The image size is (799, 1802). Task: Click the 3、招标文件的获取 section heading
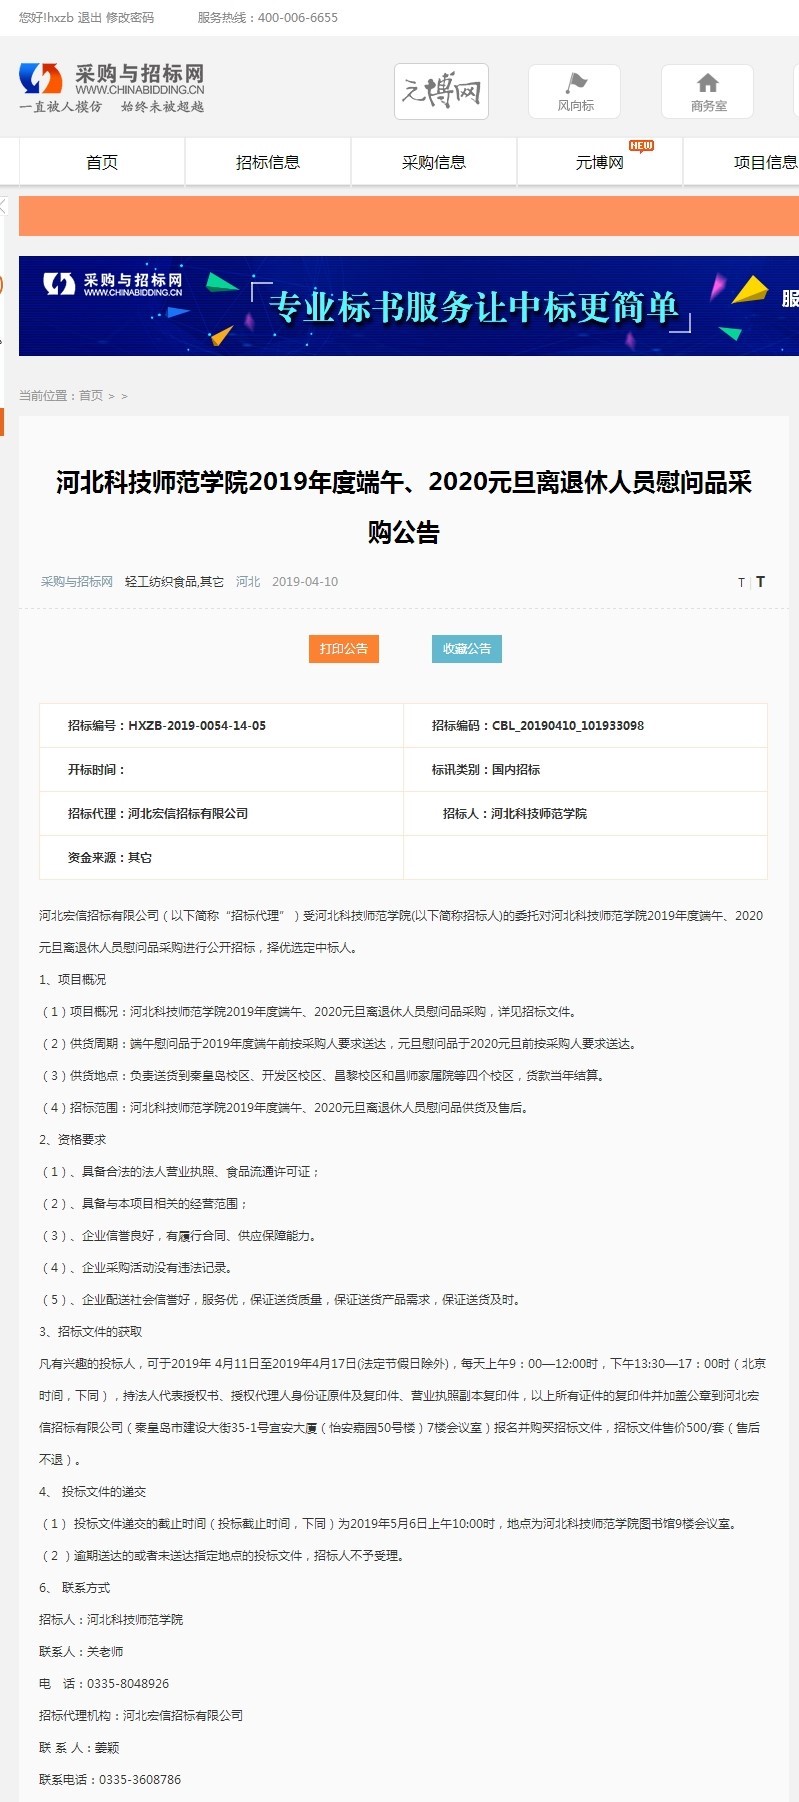(x=90, y=1332)
